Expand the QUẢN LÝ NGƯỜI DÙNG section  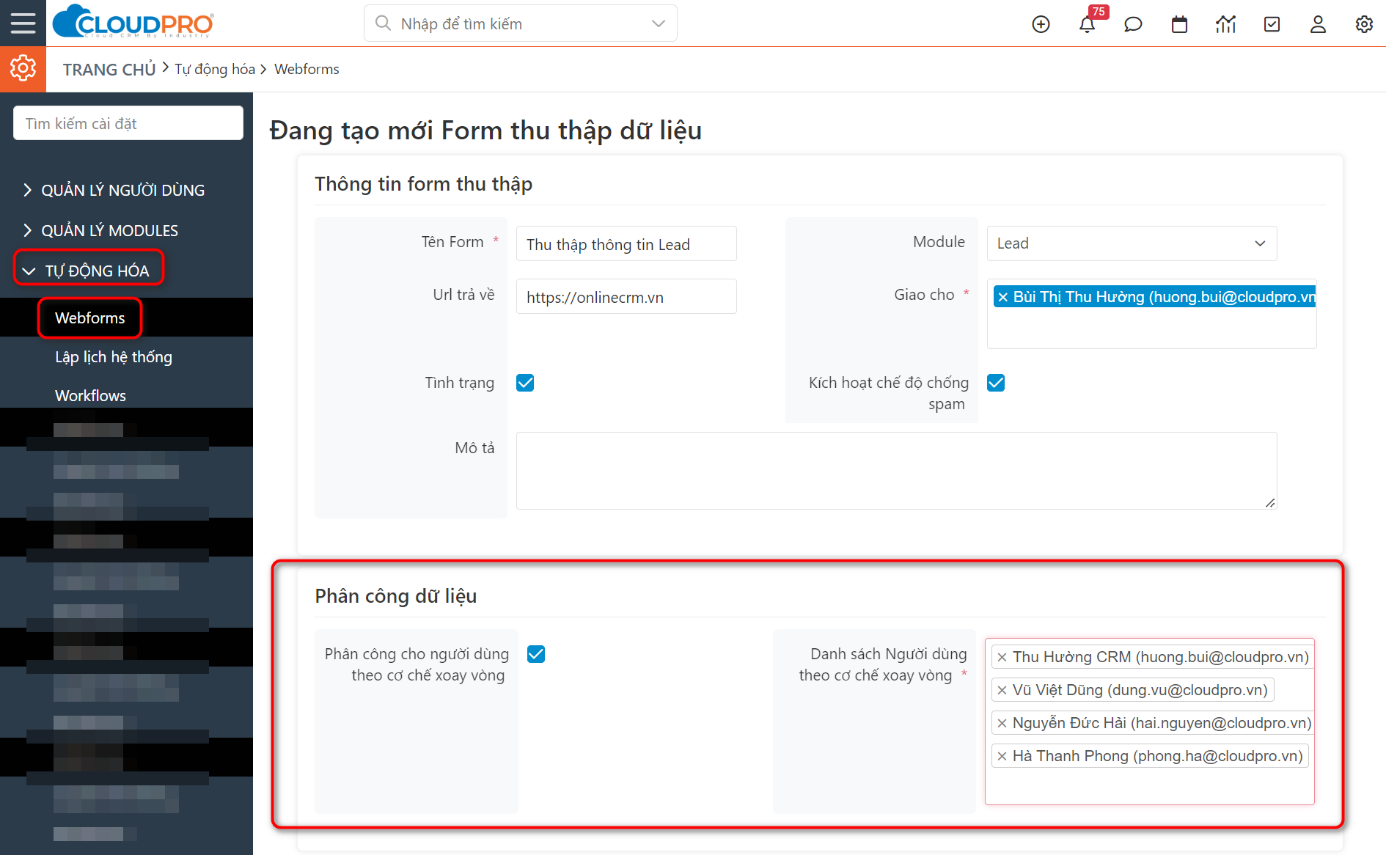point(113,190)
